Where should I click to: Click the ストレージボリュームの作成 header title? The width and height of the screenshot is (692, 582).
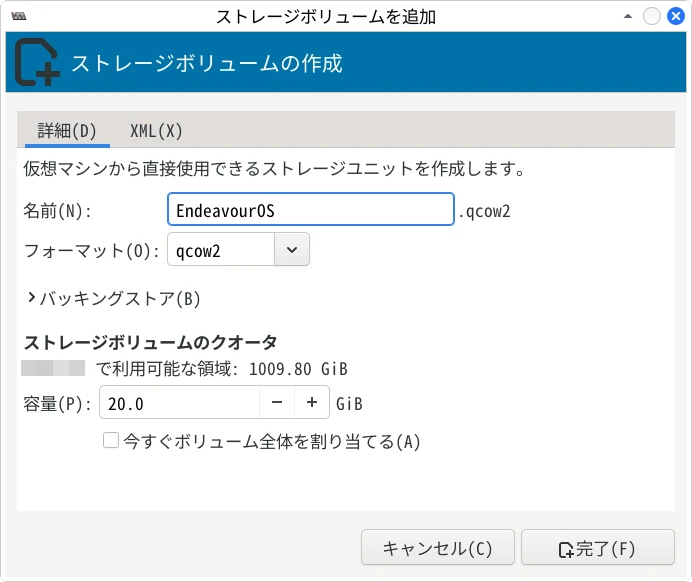[206, 64]
